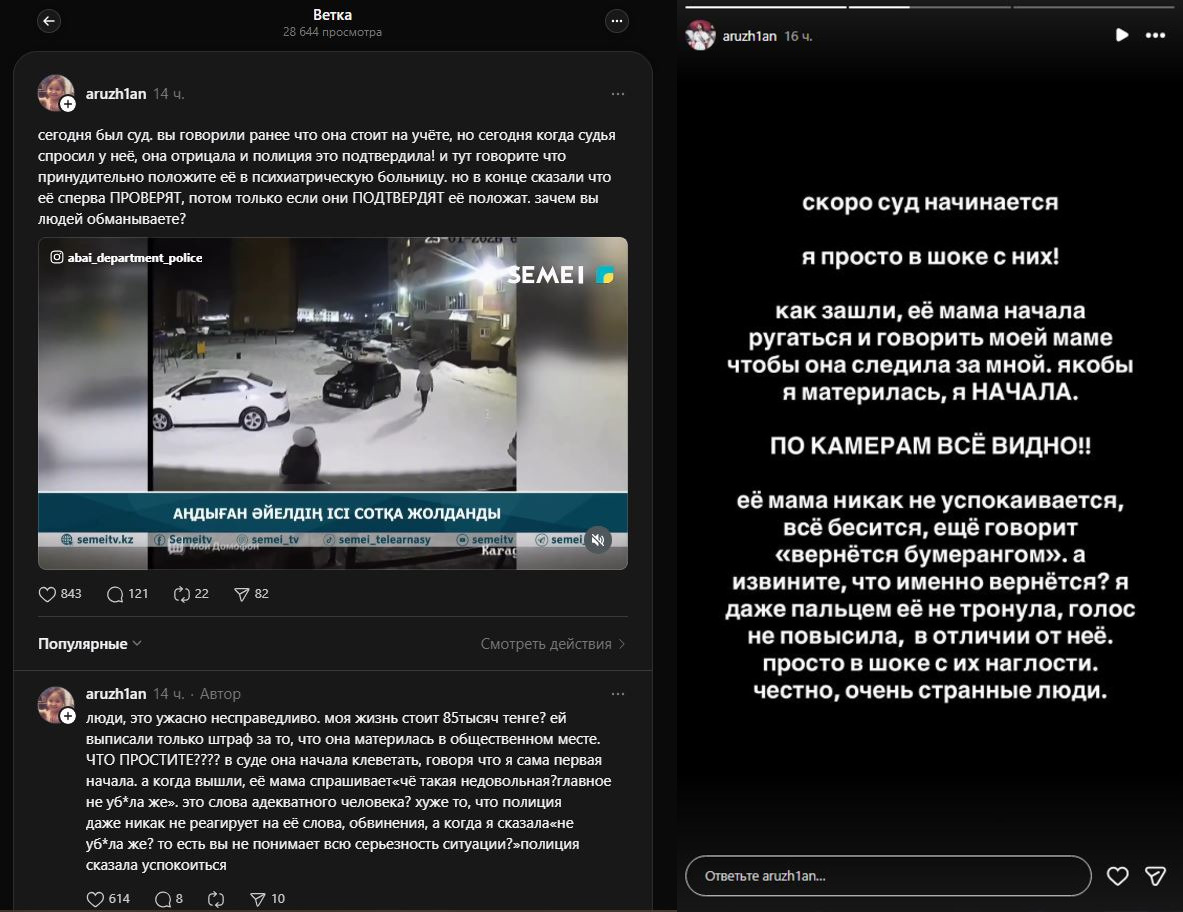1183x912 pixels.
Task: Open more options on author's reply
Action: (617, 694)
